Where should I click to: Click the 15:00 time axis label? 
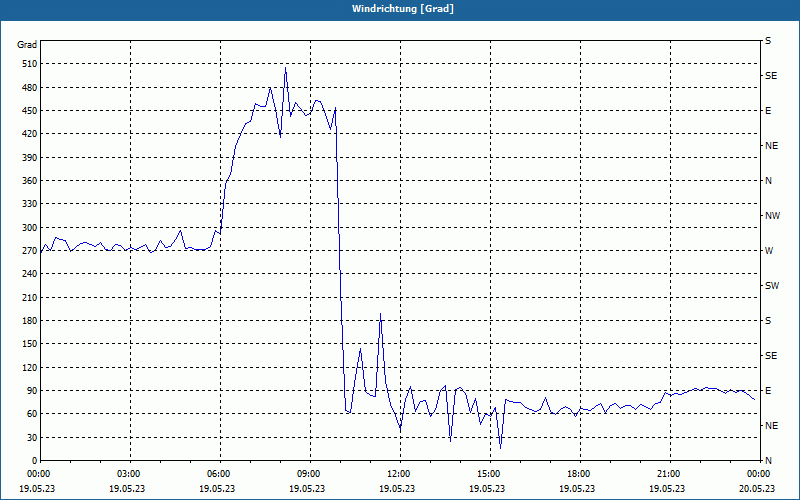(490, 474)
